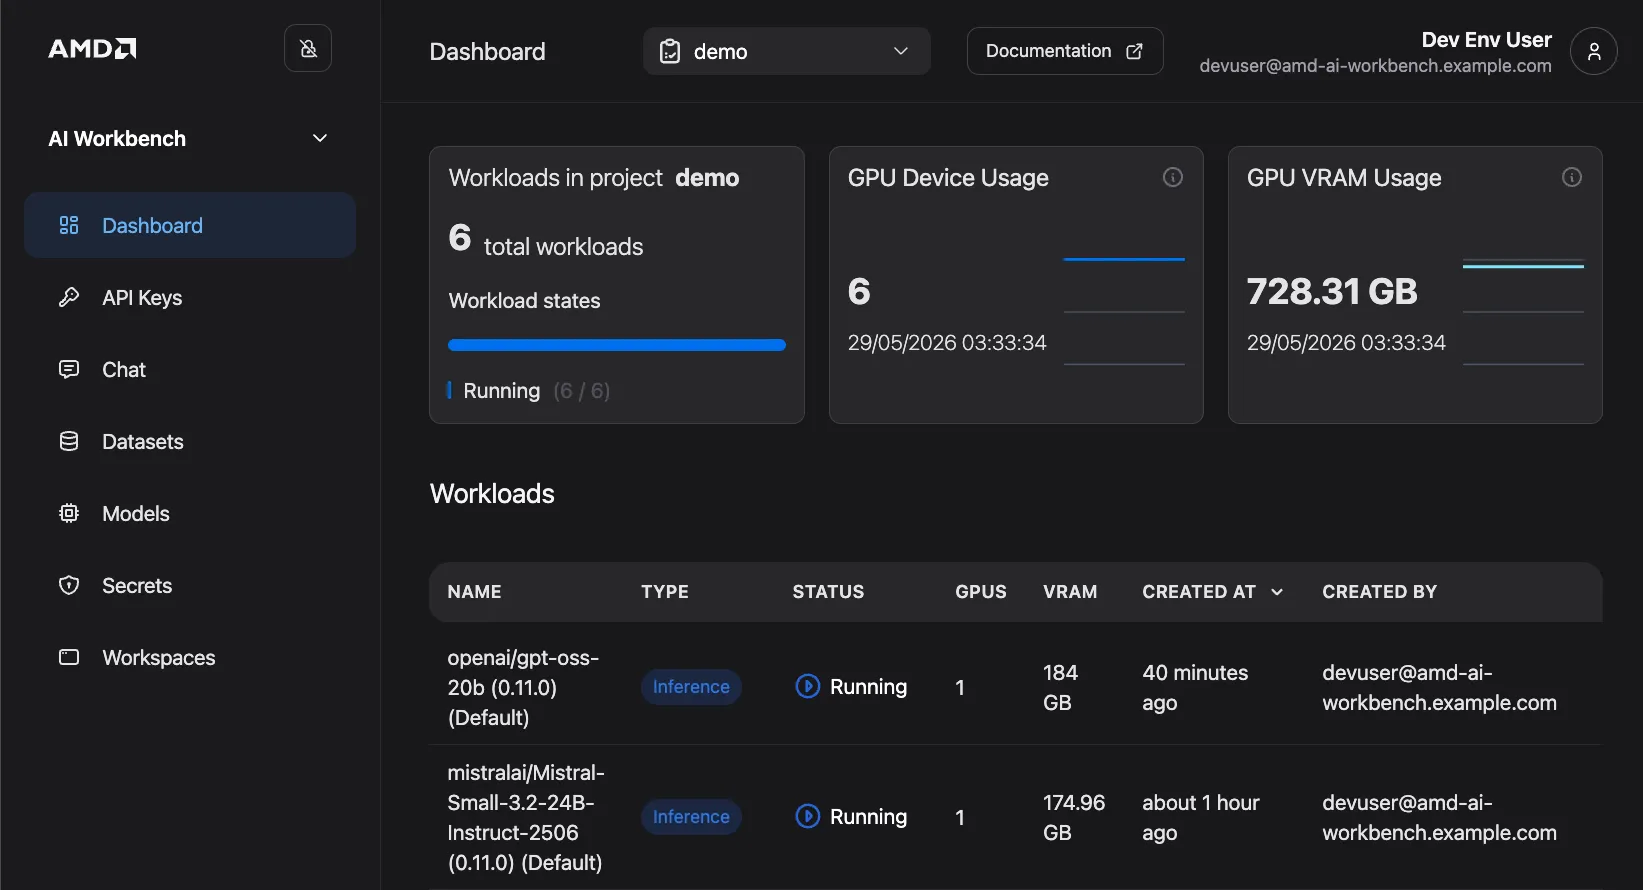This screenshot has width=1643, height=890.
Task: Click the 184 GB VRAM cell
Action: [x=1060, y=687]
